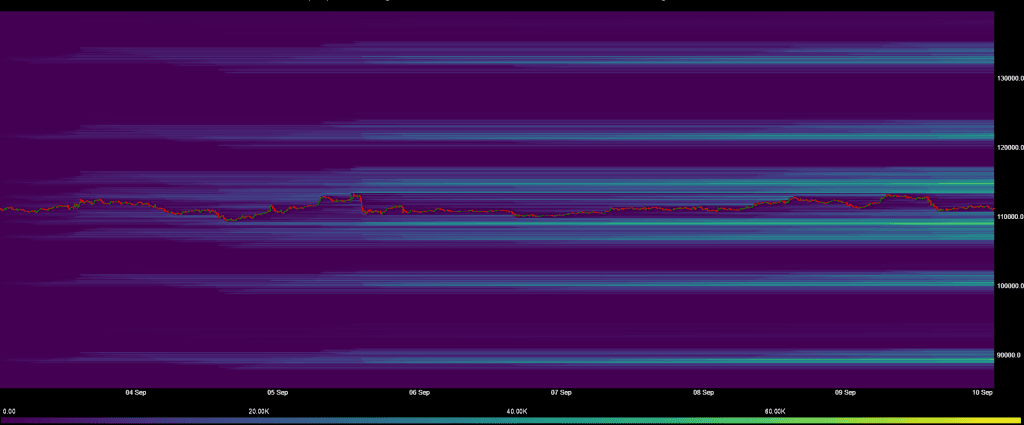
Task: Select the 40.00K color scale label
Action: pos(517,411)
